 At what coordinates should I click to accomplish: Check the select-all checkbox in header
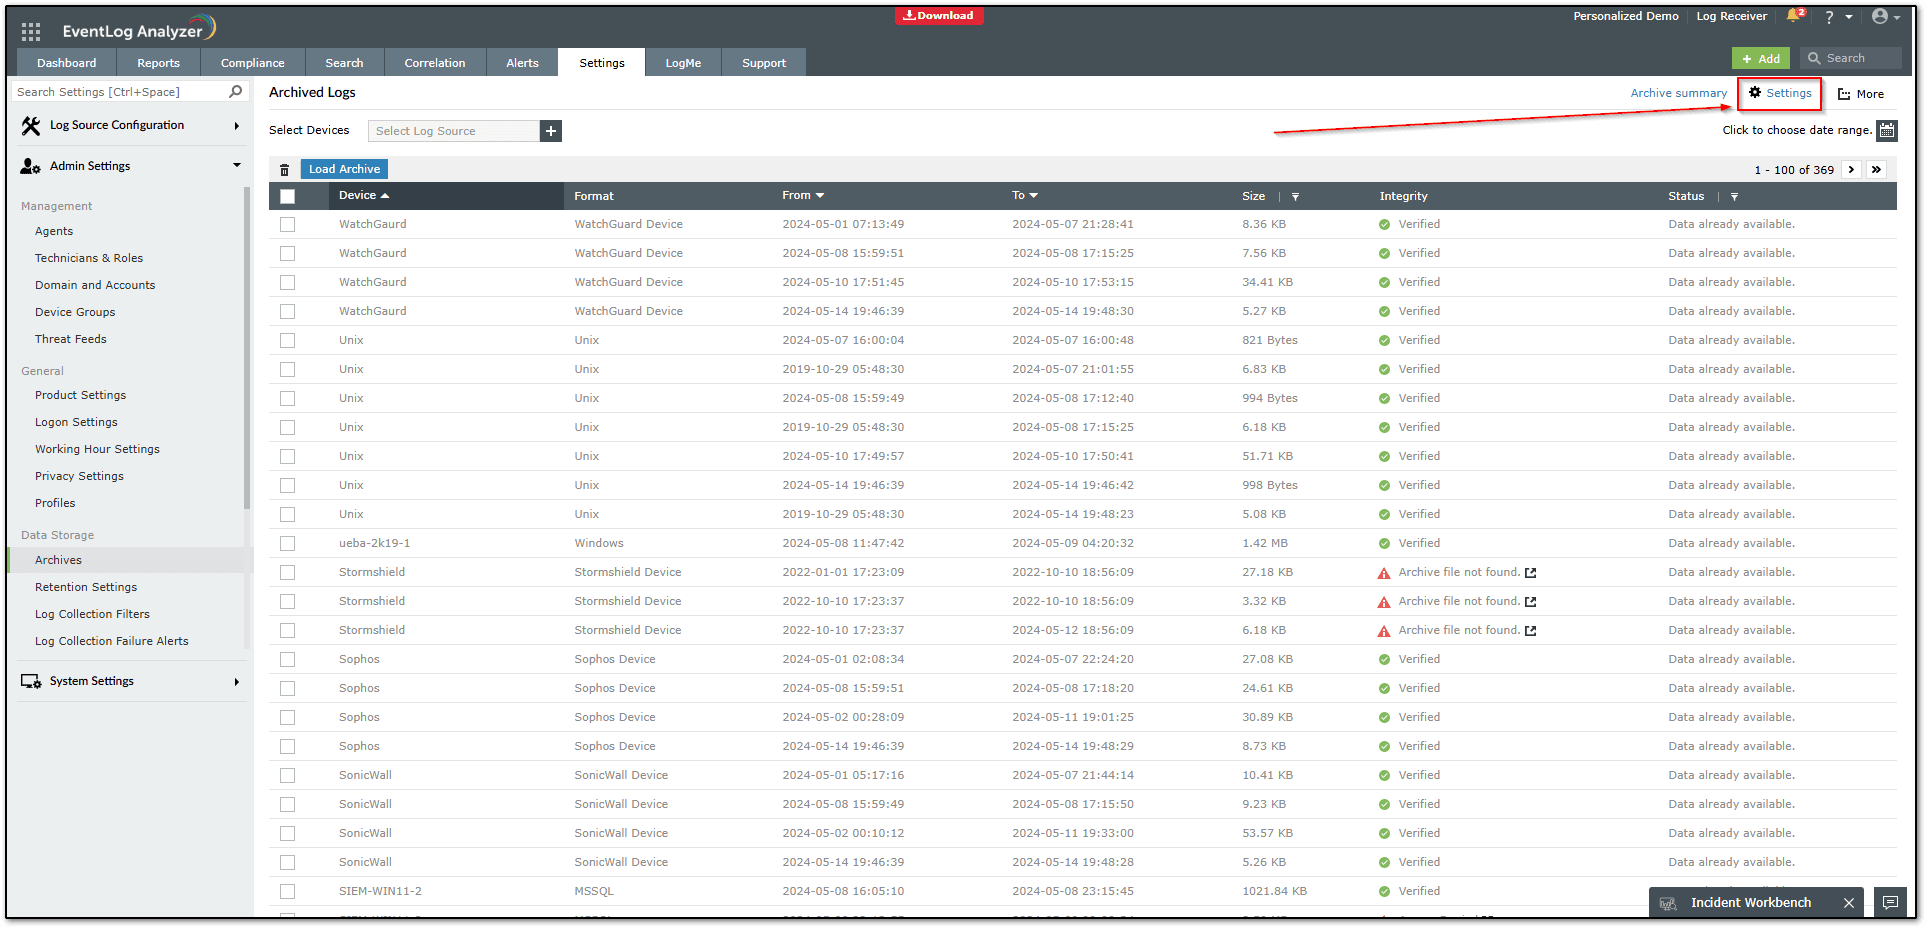[x=288, y=196]
